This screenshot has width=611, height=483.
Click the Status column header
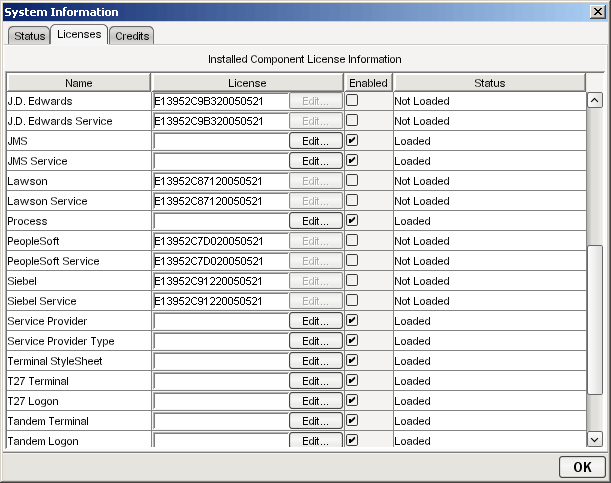pyautogui.click(x=489, y=83)
